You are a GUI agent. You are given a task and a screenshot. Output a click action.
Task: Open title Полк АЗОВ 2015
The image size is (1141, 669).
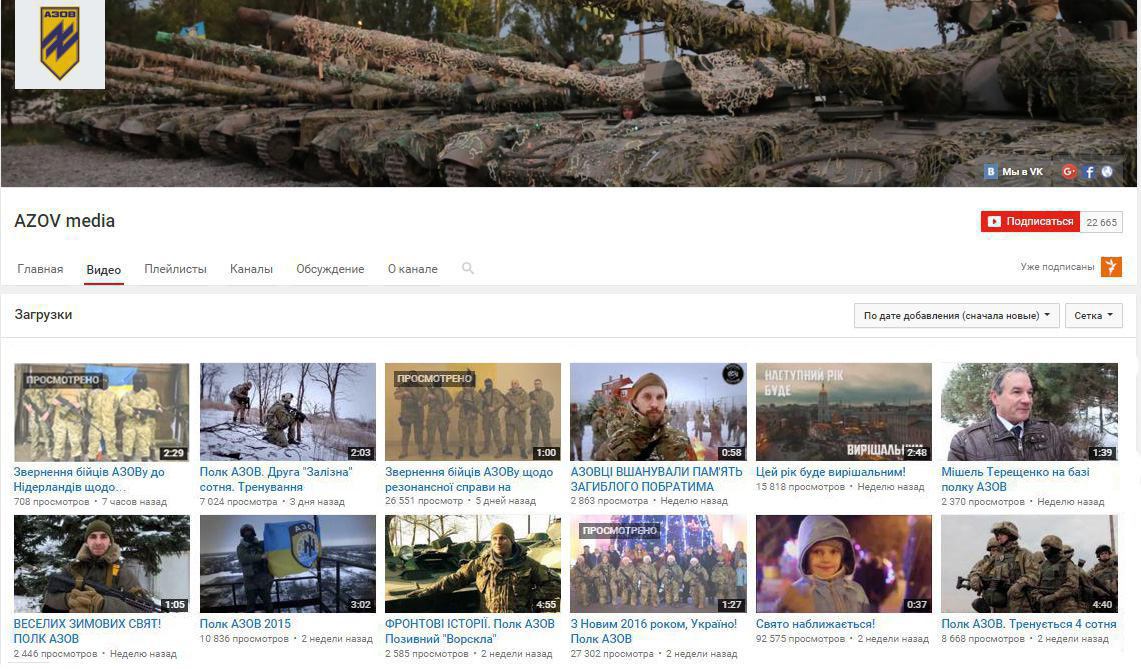[245, 624]
